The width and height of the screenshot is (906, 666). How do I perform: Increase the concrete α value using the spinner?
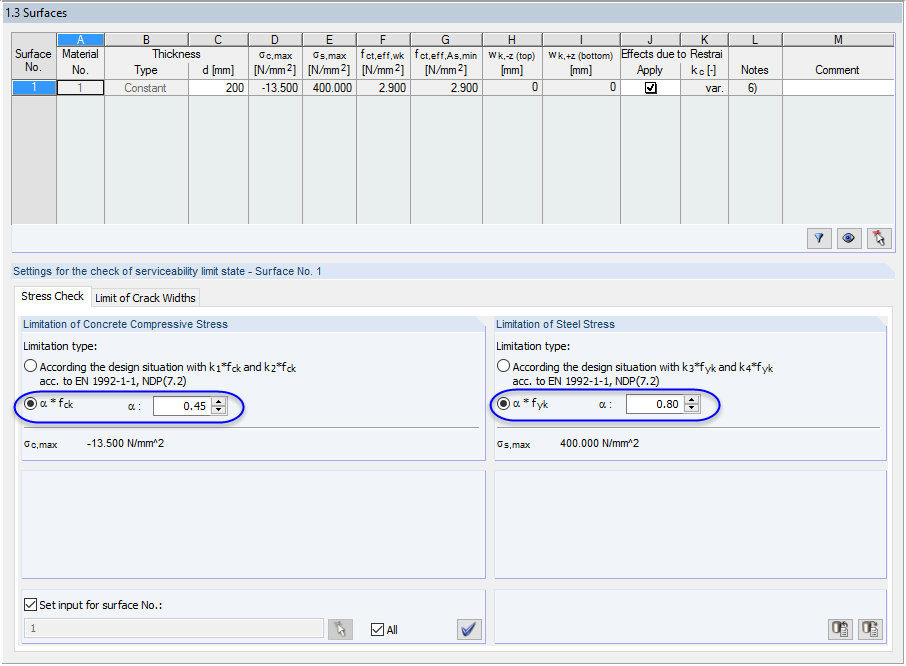pyautogui.click(x=218, y=401)
